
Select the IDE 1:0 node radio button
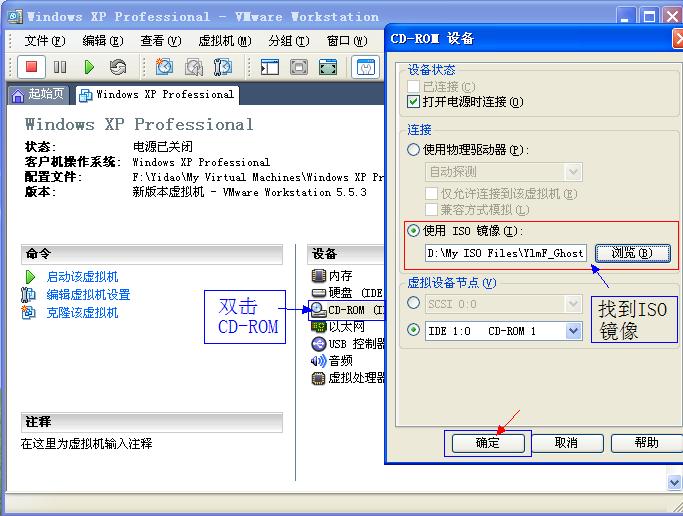point(413,330)
